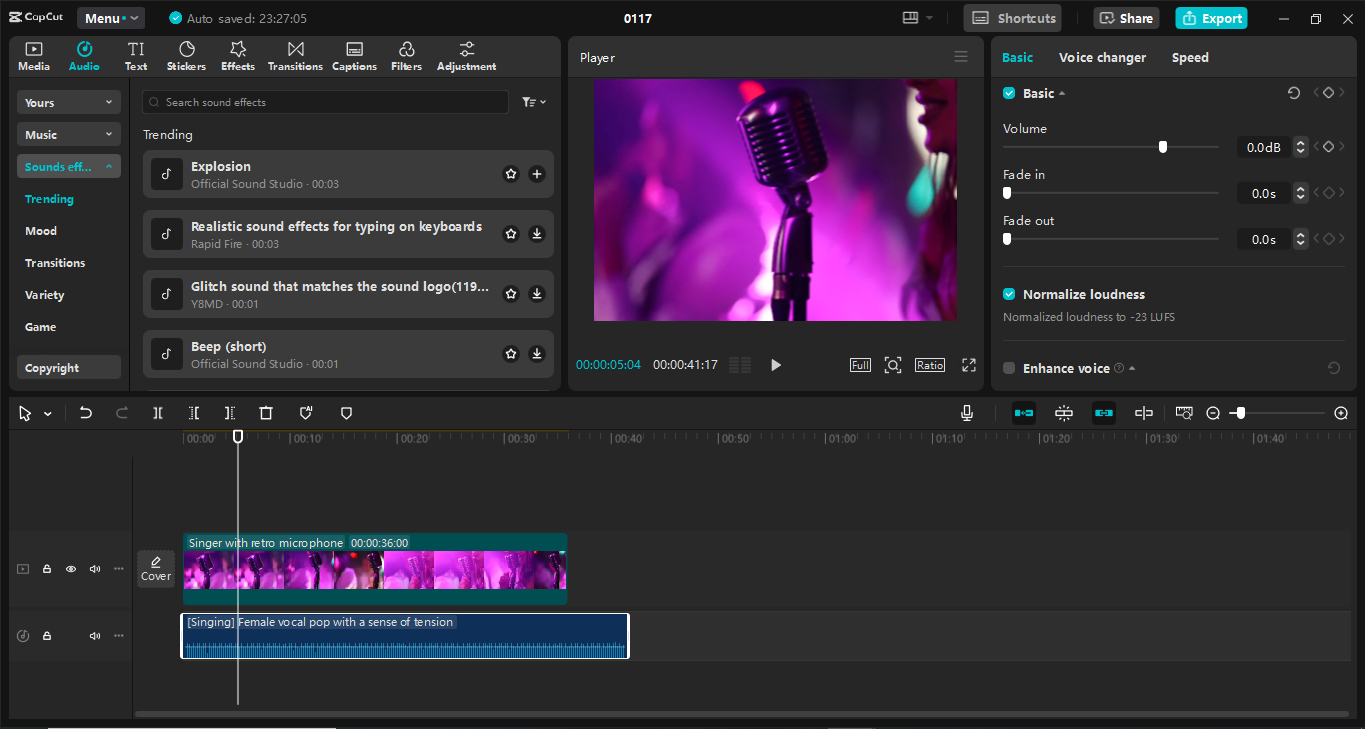This screenshot has height=729, width=1365.
Task: Add a keyframe for Volume
Action: (x=1328, y=147)
